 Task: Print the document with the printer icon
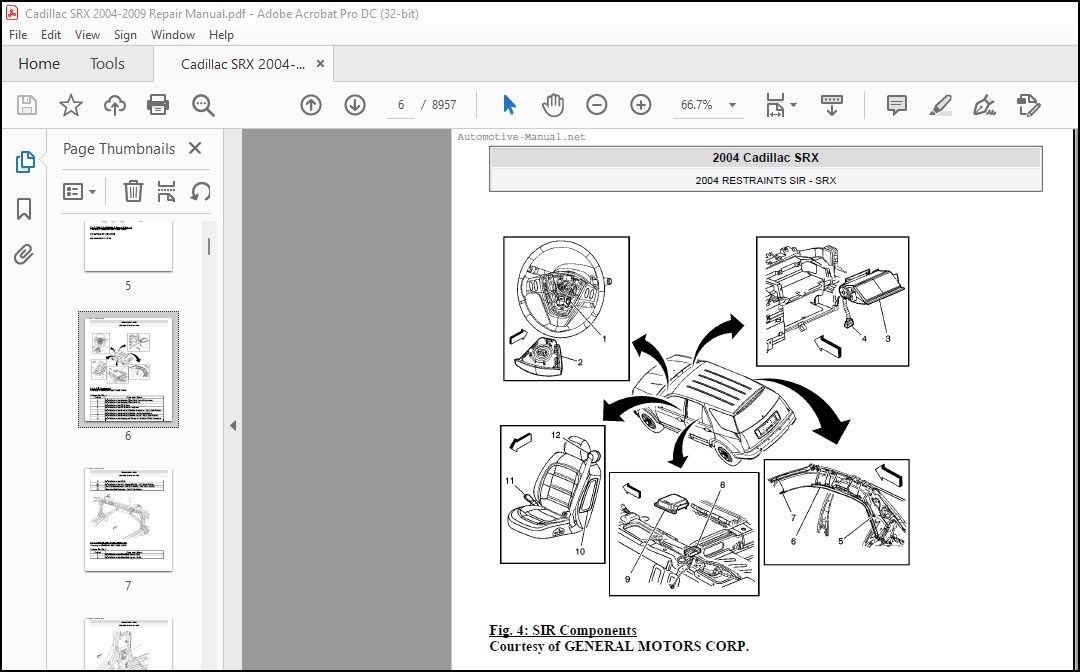[158, 105]
